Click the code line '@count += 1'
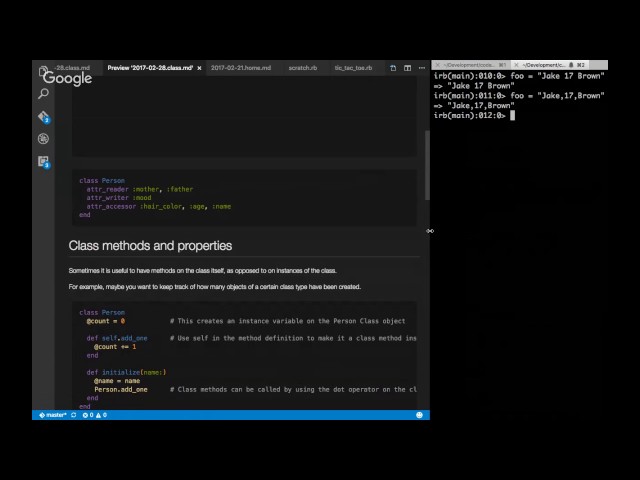The height and width of the screenshot is (480, 640). pos(115,347)
